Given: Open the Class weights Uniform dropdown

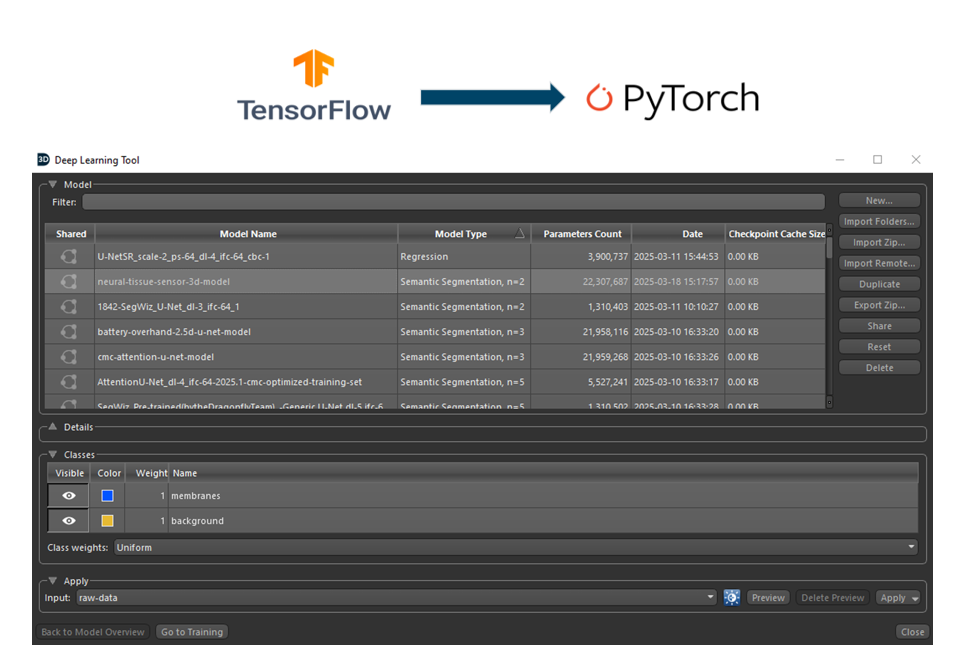Looking at the screenshot, I should tap(515, 548).
